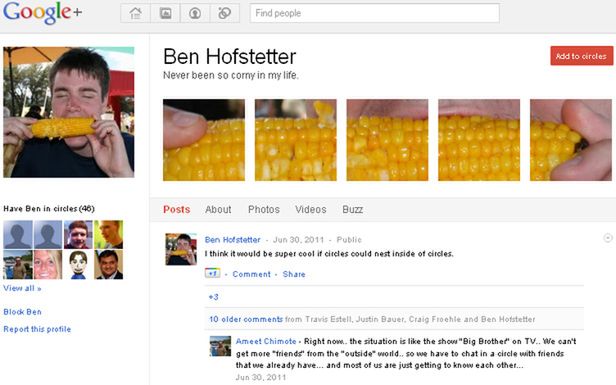616x385 pixels.
Task: Click the Add to circles button
Action: (581, 56)
